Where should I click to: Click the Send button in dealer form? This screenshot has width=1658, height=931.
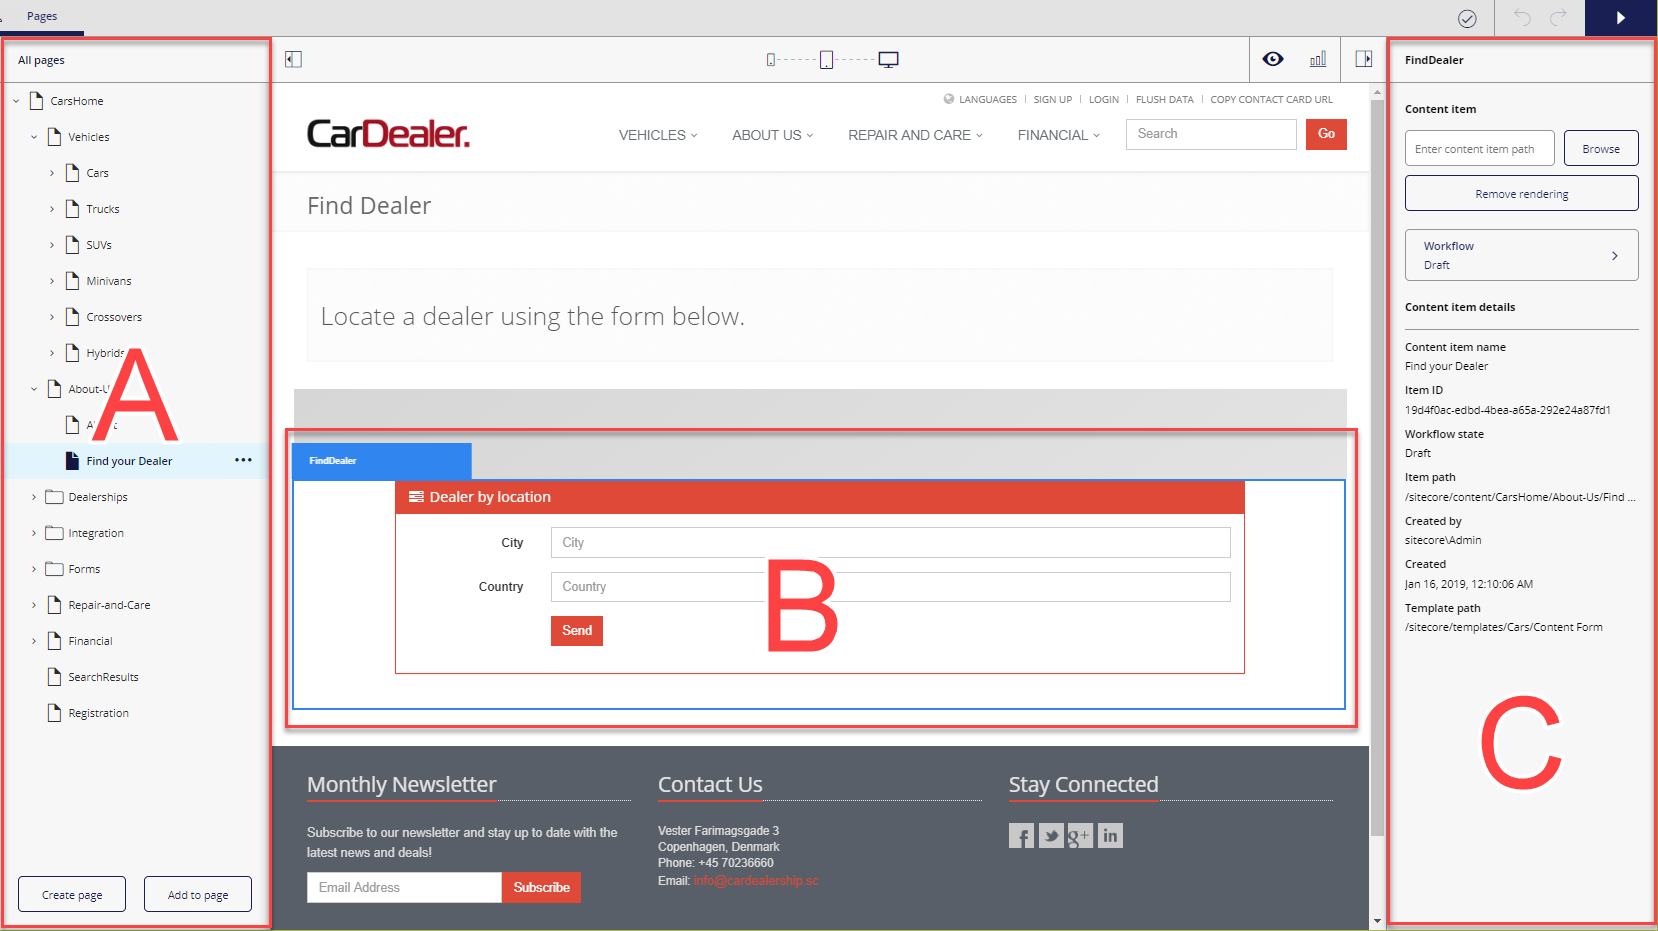pyautogui.click(x=577, y=631)
